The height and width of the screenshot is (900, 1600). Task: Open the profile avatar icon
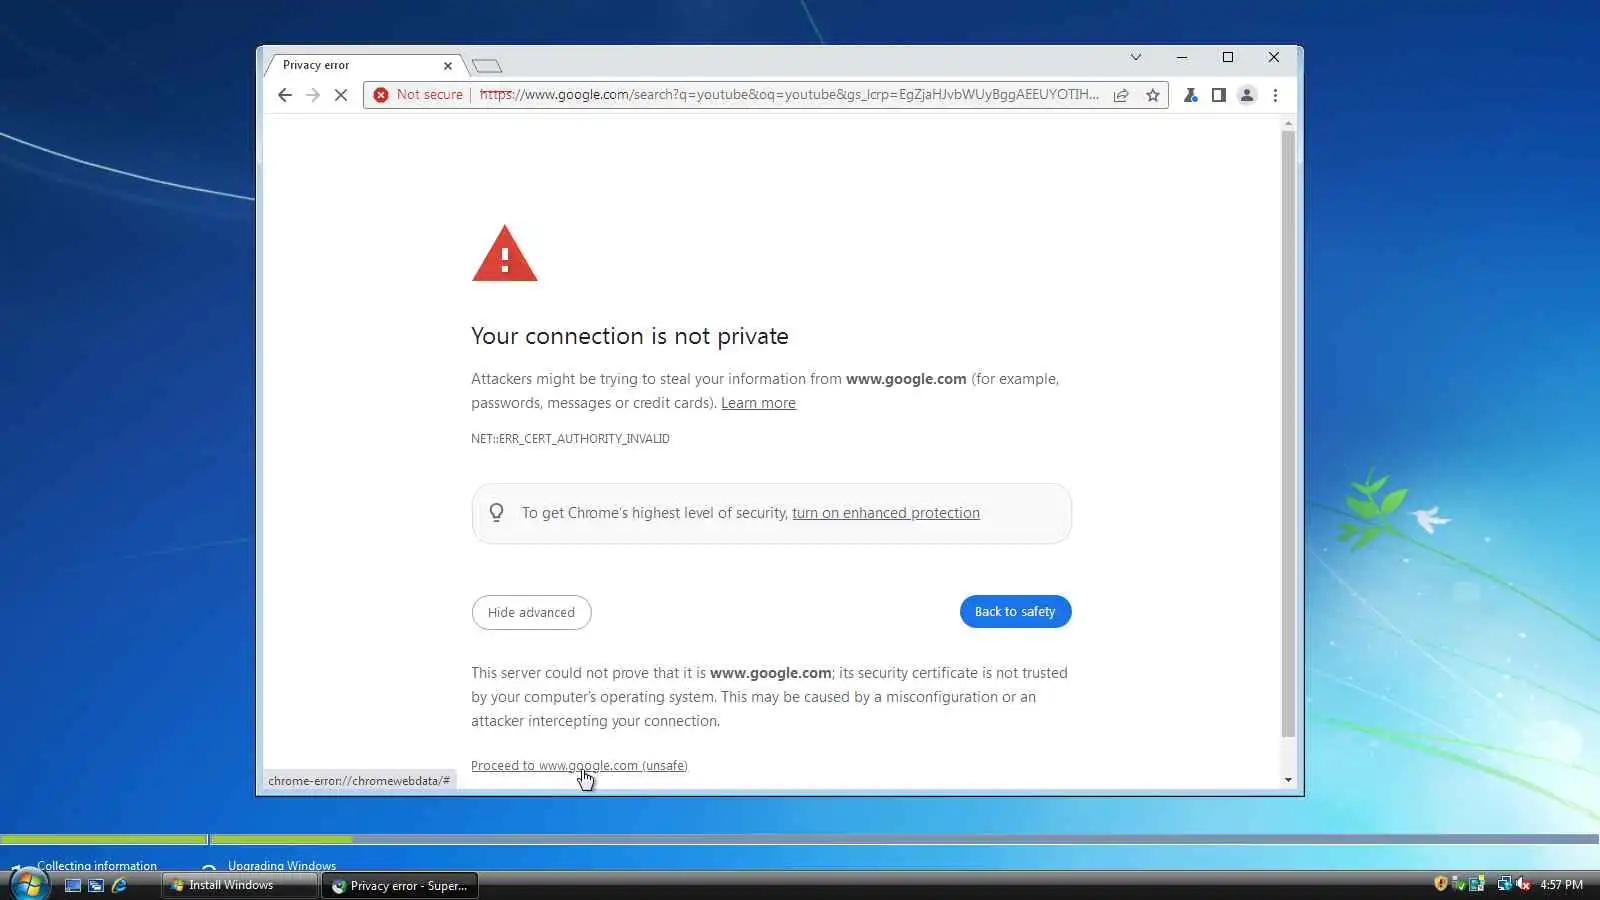point(1247,95)
